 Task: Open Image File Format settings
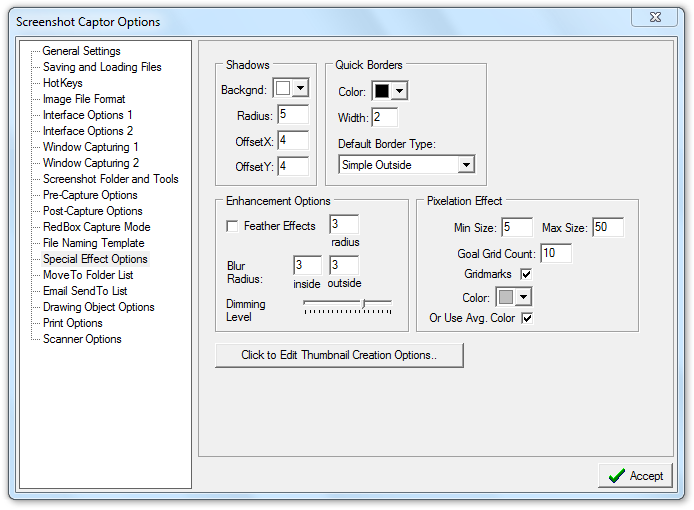coord(84,99)
